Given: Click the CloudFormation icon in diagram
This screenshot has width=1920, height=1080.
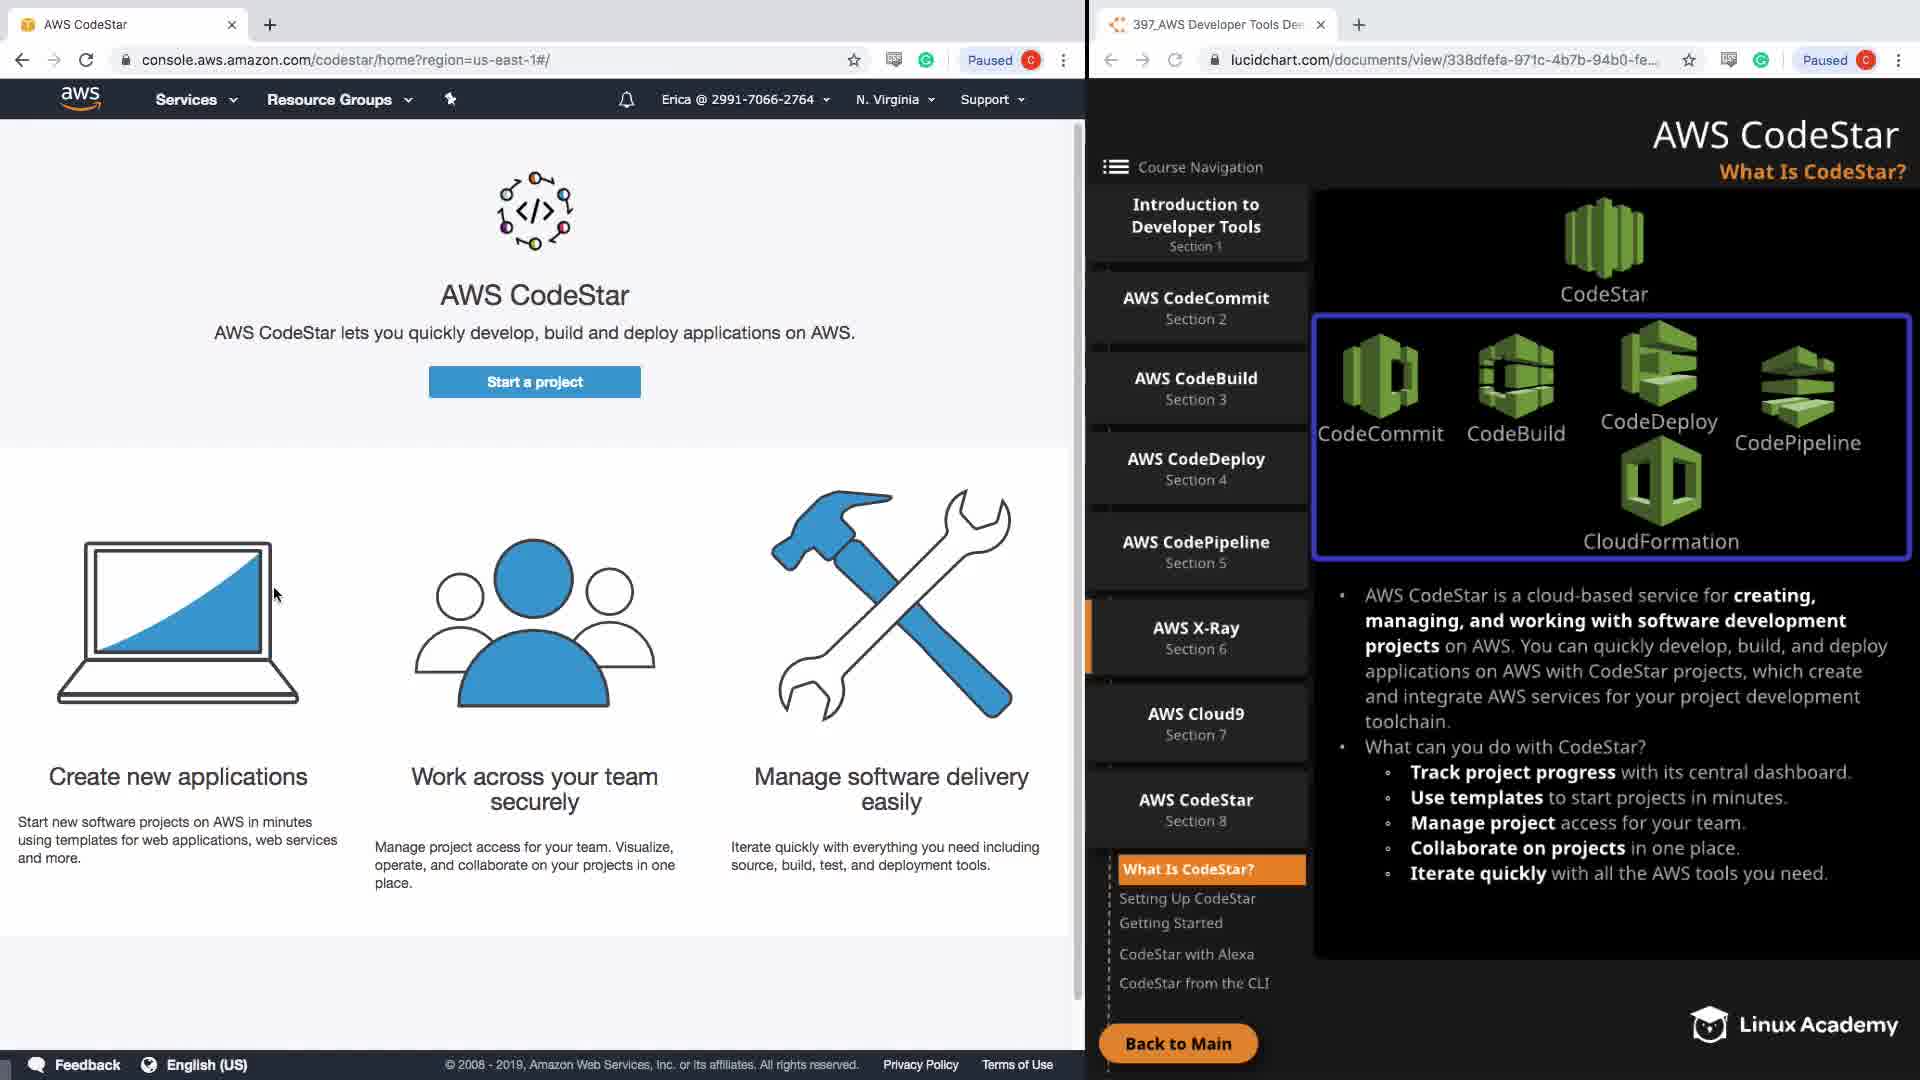Looking at the screenshot, I should tap(1661, 482).
